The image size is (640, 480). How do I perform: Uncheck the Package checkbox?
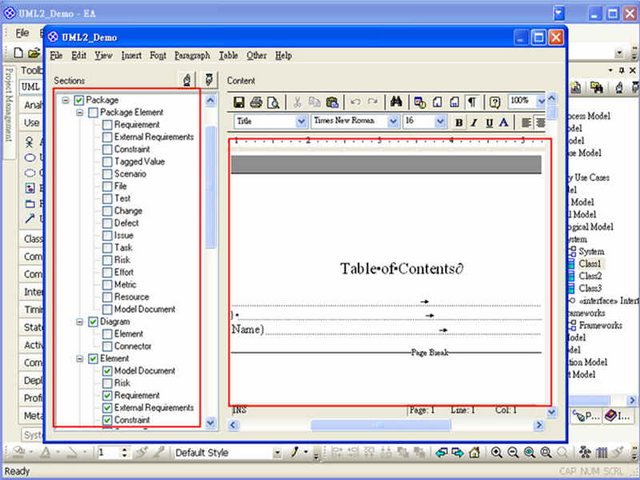coord(79,100)
